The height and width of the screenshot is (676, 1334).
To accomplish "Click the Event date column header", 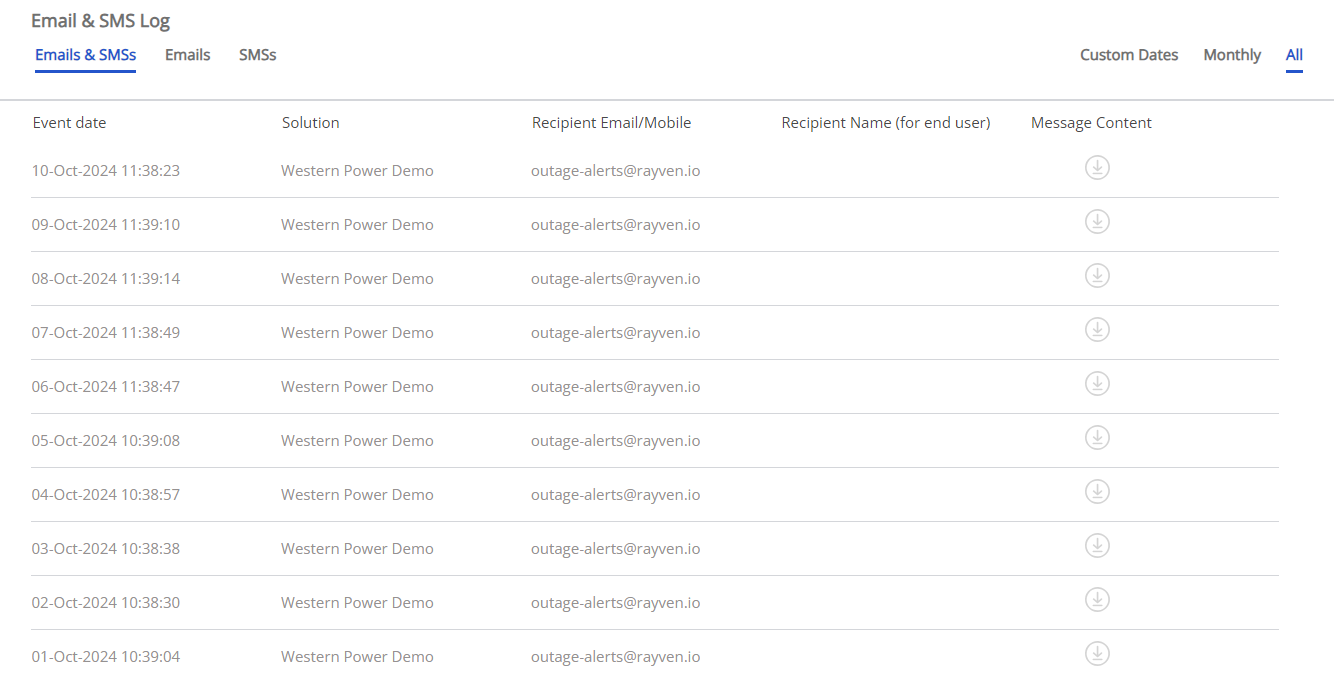I will pyautogui.click(x=69, y=123).
